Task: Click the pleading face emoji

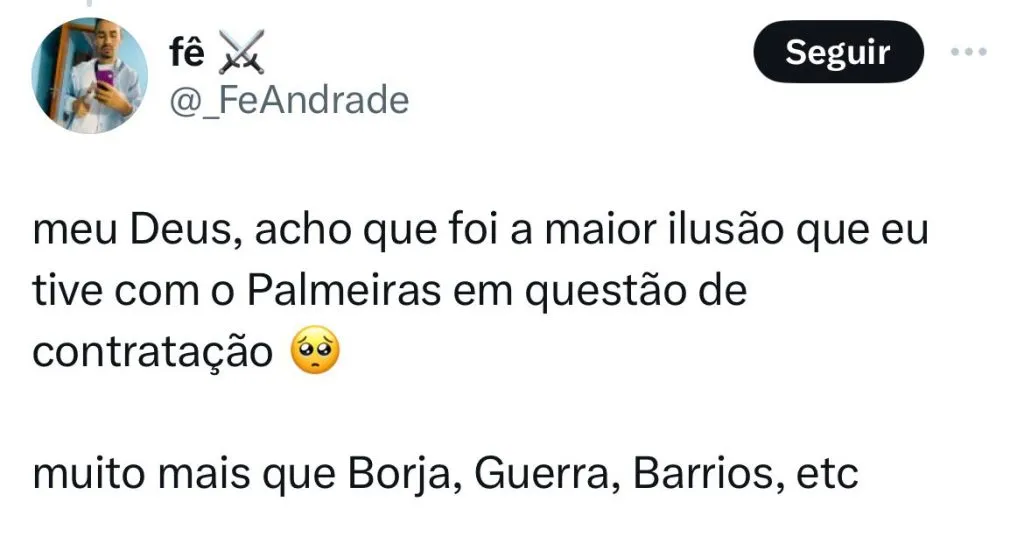Action: click(315, 350)
